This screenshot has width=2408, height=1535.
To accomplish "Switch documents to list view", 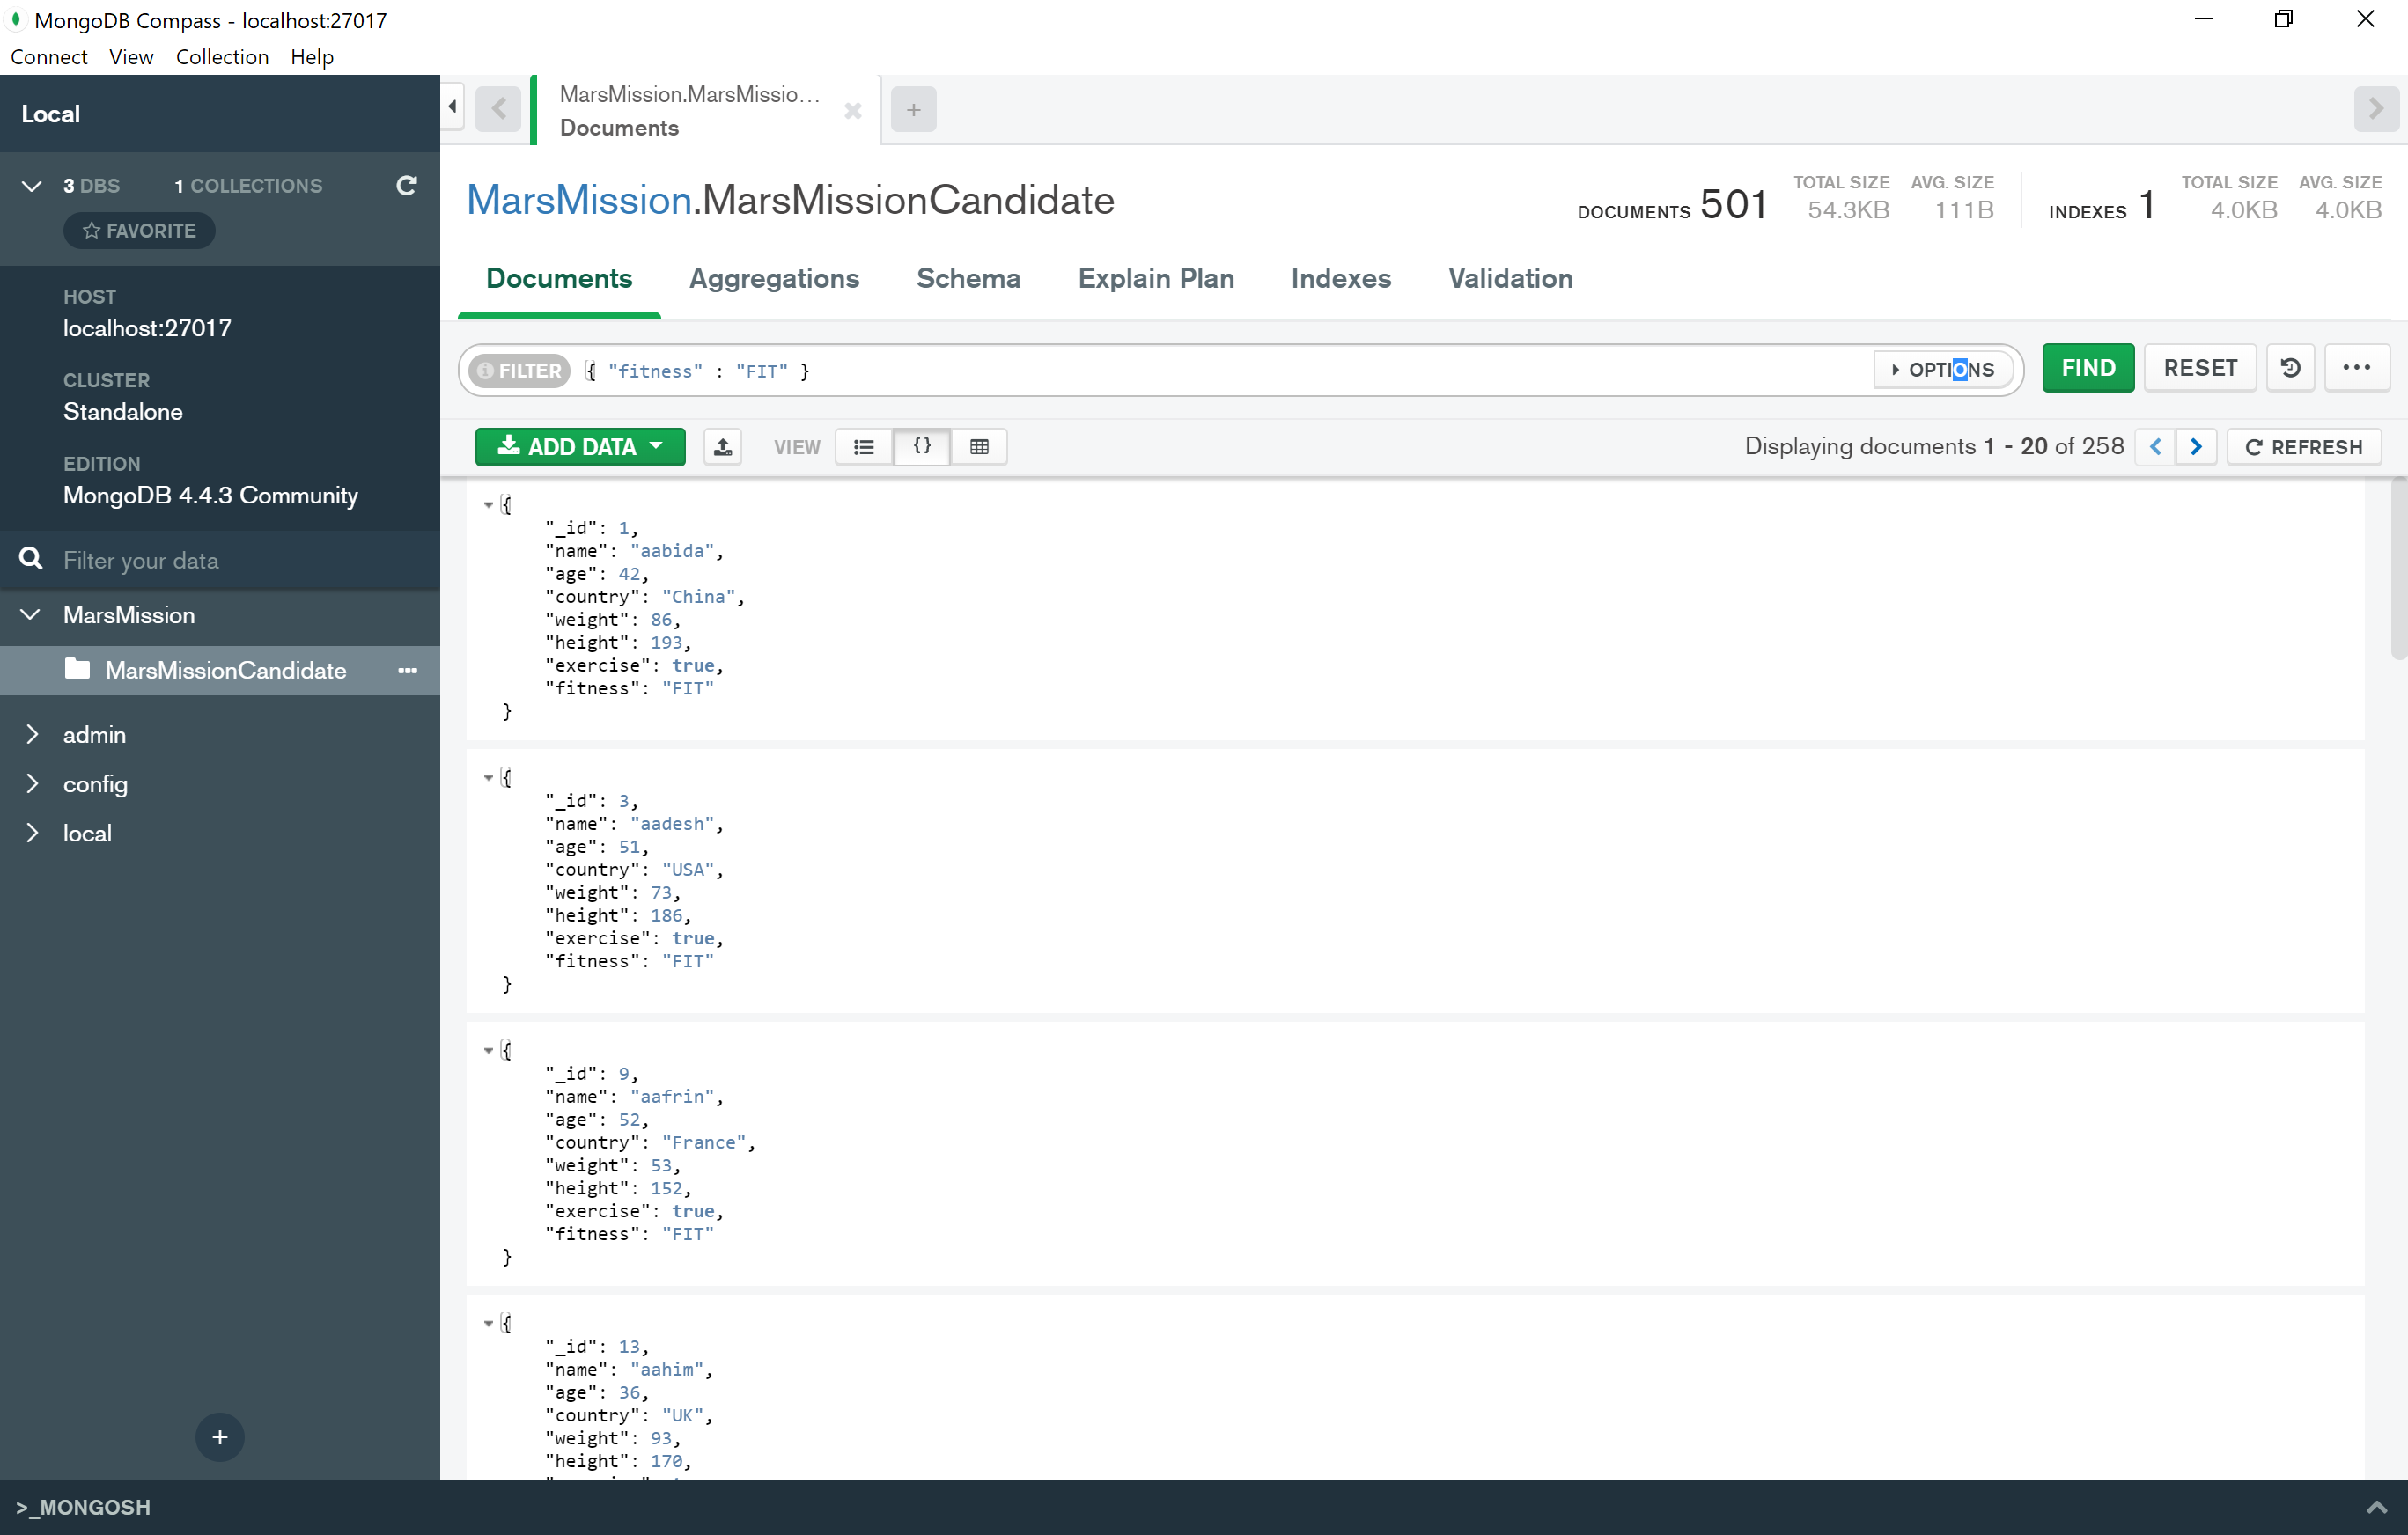I will pos(862,447).
